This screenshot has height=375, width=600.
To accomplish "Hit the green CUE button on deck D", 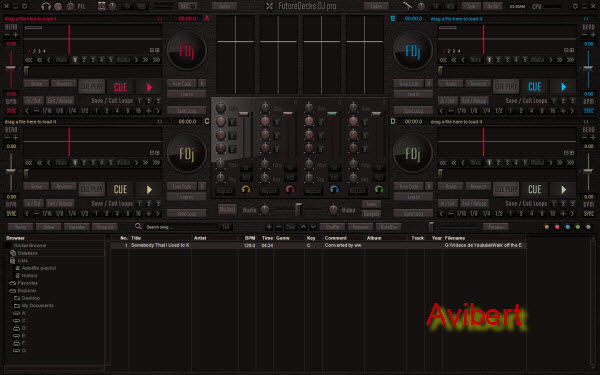I will pyautogui.click(x=534, y=189).
